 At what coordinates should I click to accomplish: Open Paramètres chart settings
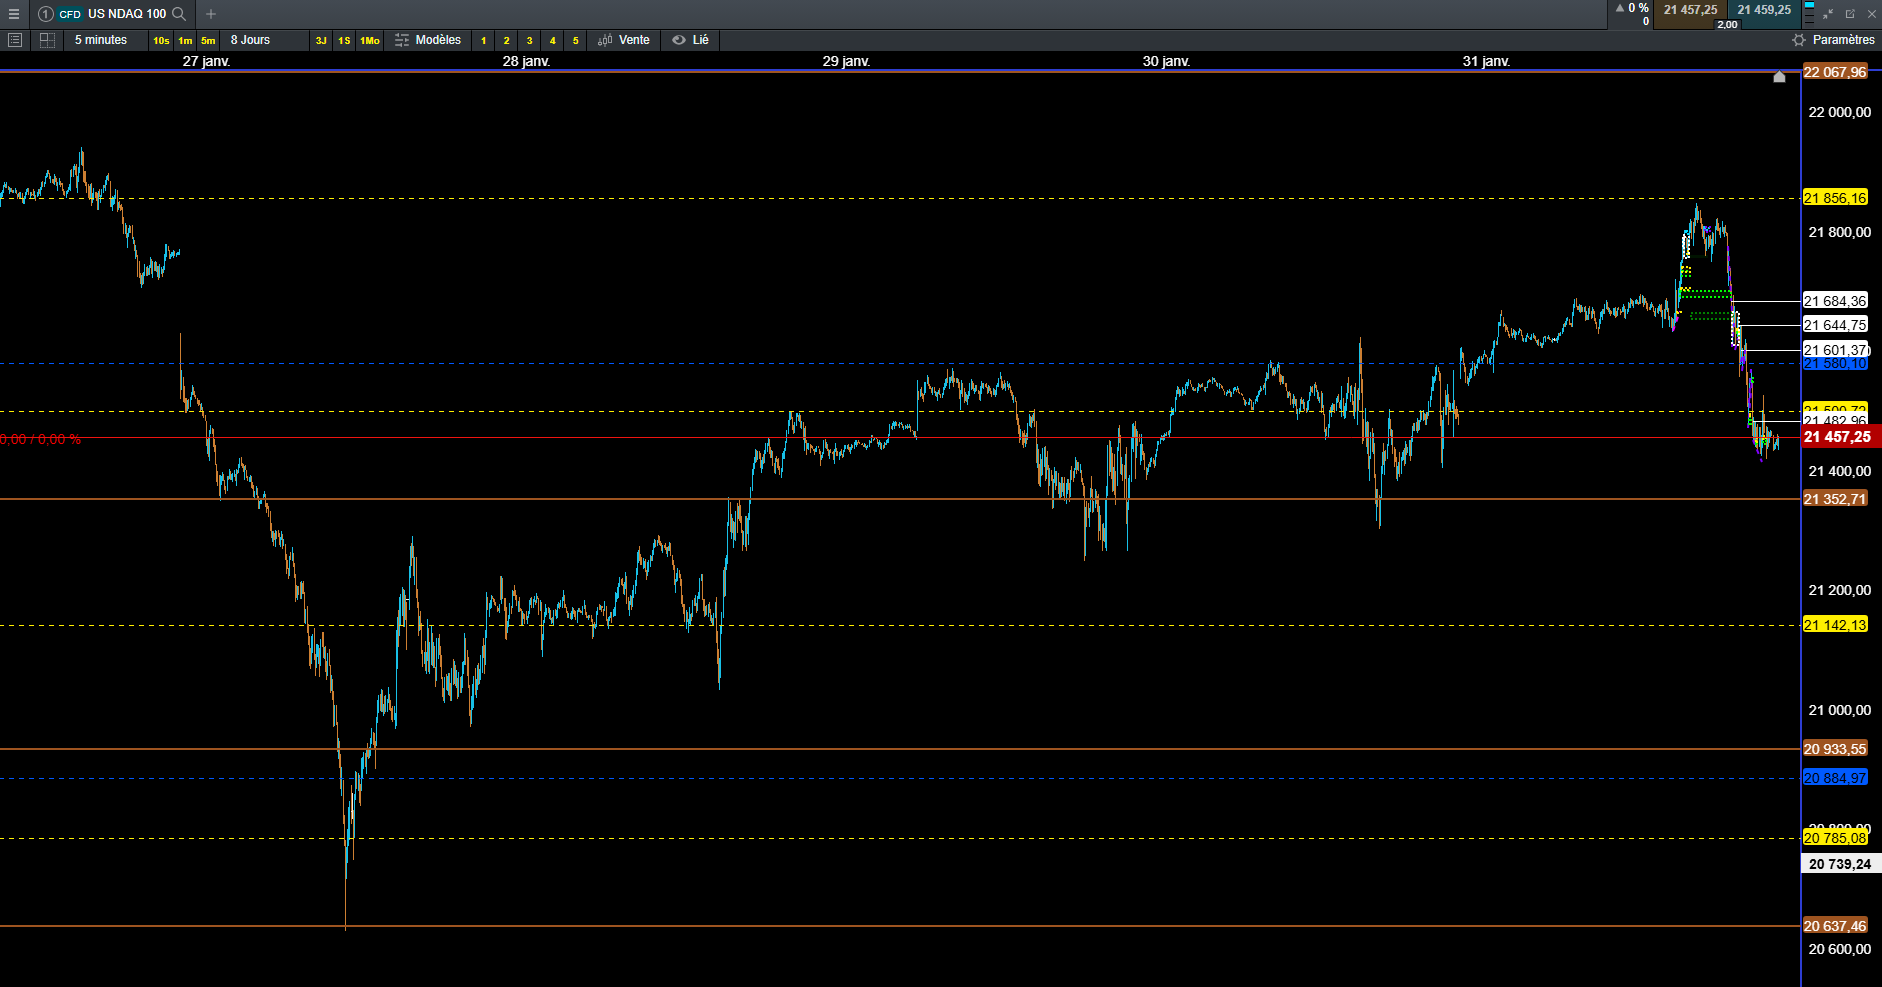click(x=1833, y=40)
